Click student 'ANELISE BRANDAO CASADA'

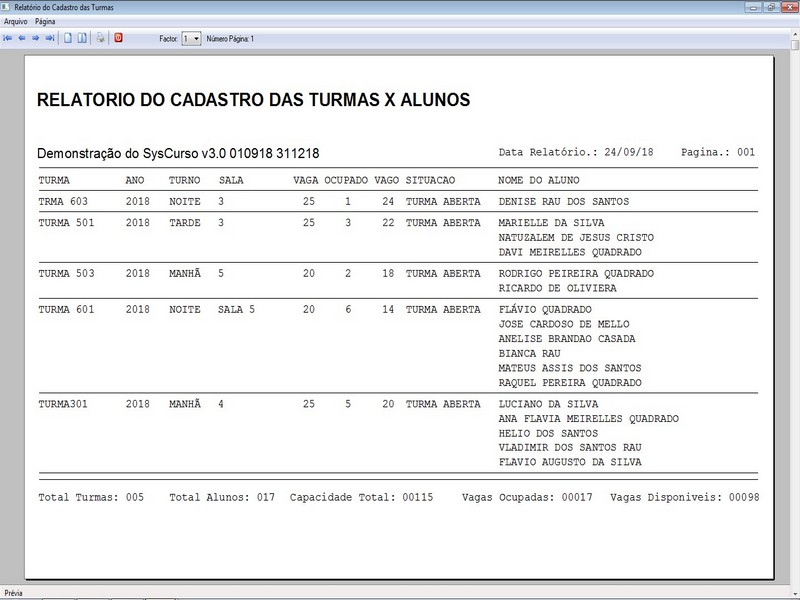pos(567,339)
